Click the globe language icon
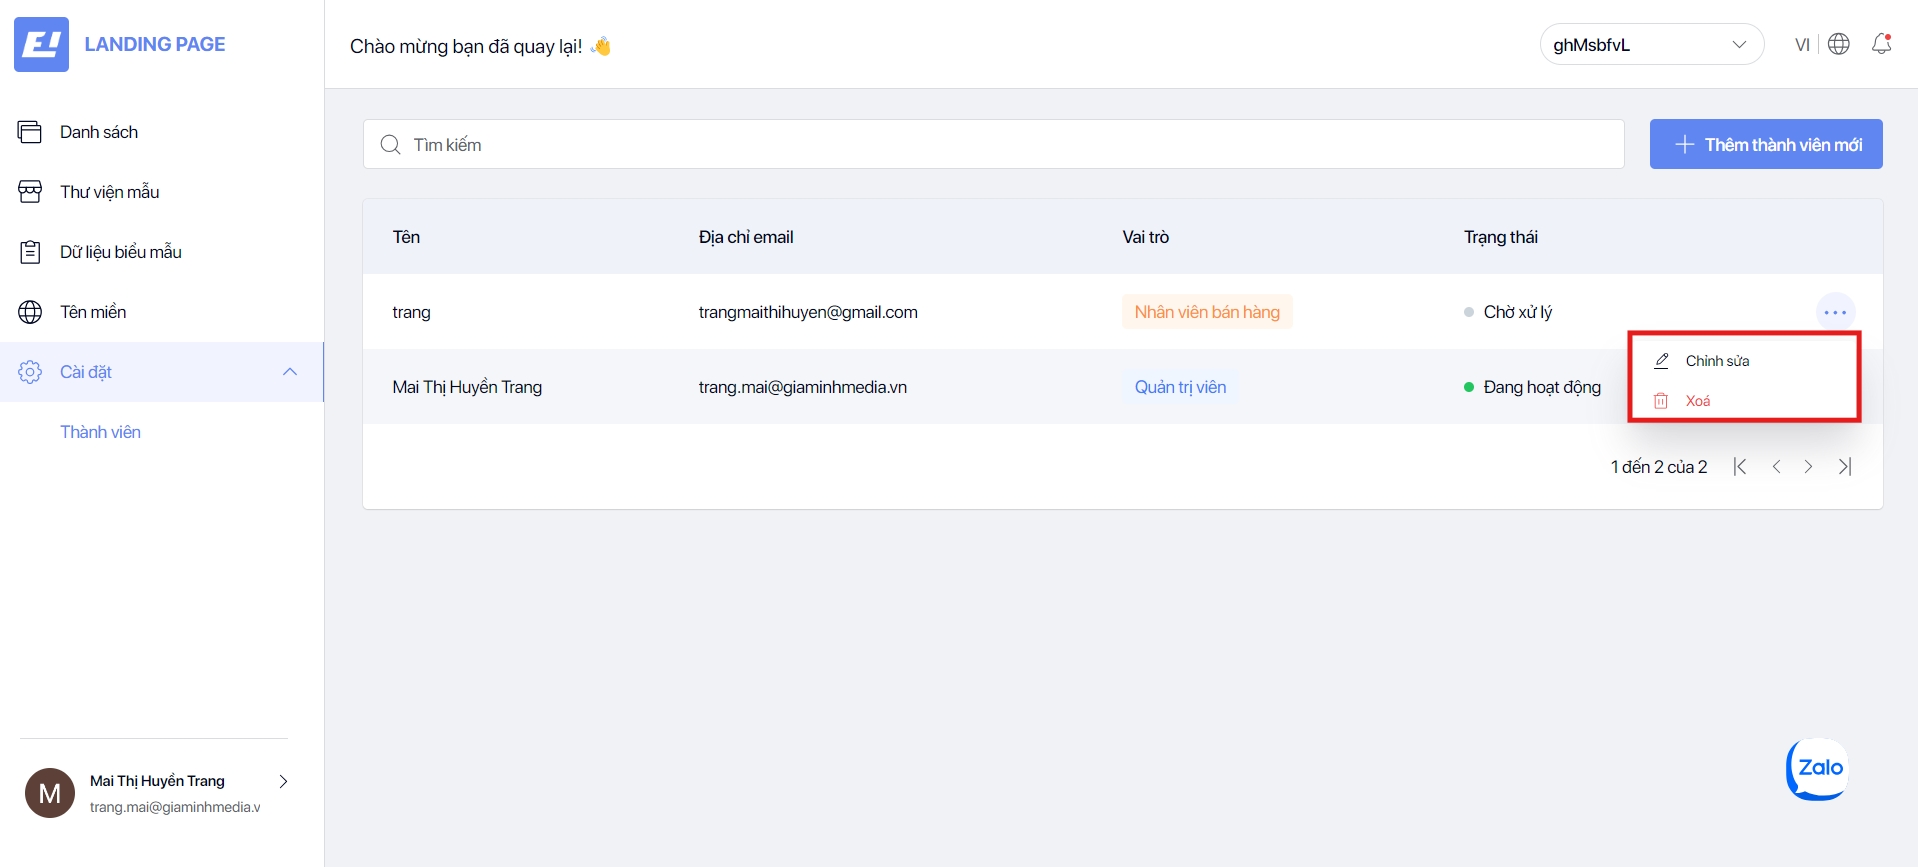This screenshot has height=867, width=1918. point(1839,44)
